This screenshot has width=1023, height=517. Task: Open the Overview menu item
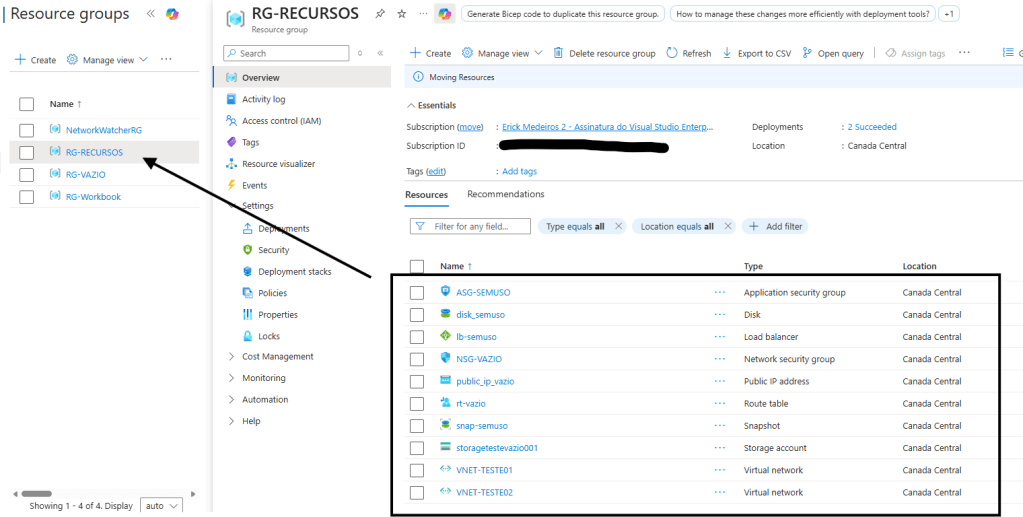click(260, 78)
